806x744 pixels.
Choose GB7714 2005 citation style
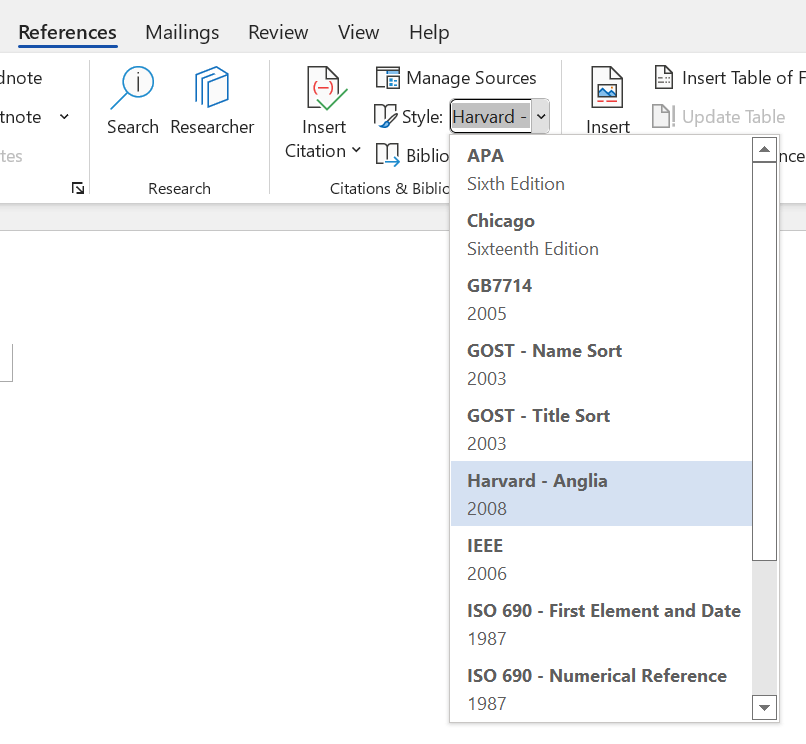tap(601, 299)
